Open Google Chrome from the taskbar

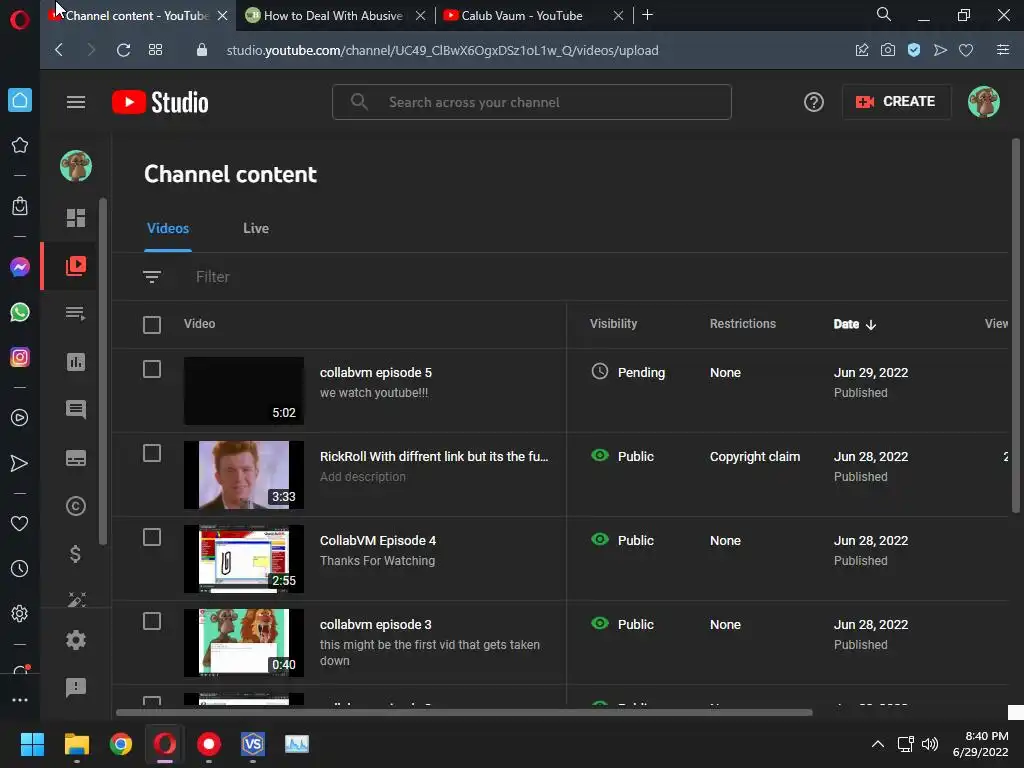point(121,744)
